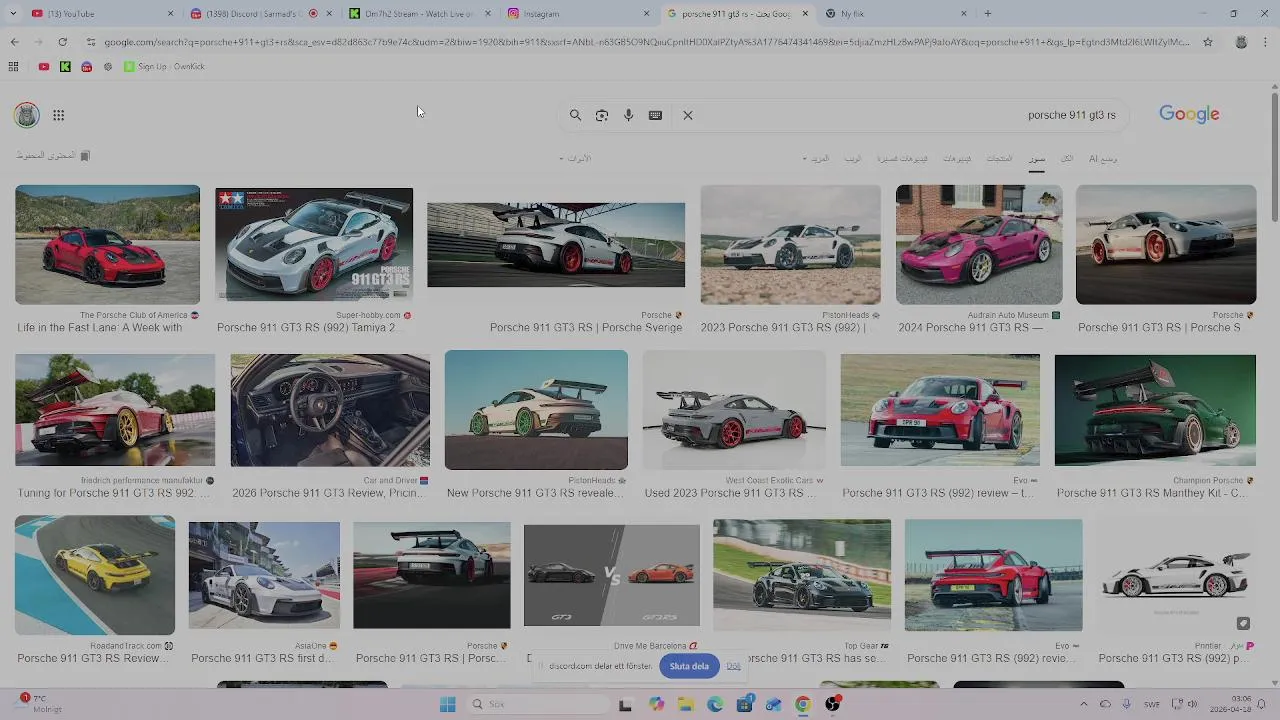1280x720 pixels.
Task: Open West Coast Exotic Cars grey Porsche image
Action: [734, 410]
